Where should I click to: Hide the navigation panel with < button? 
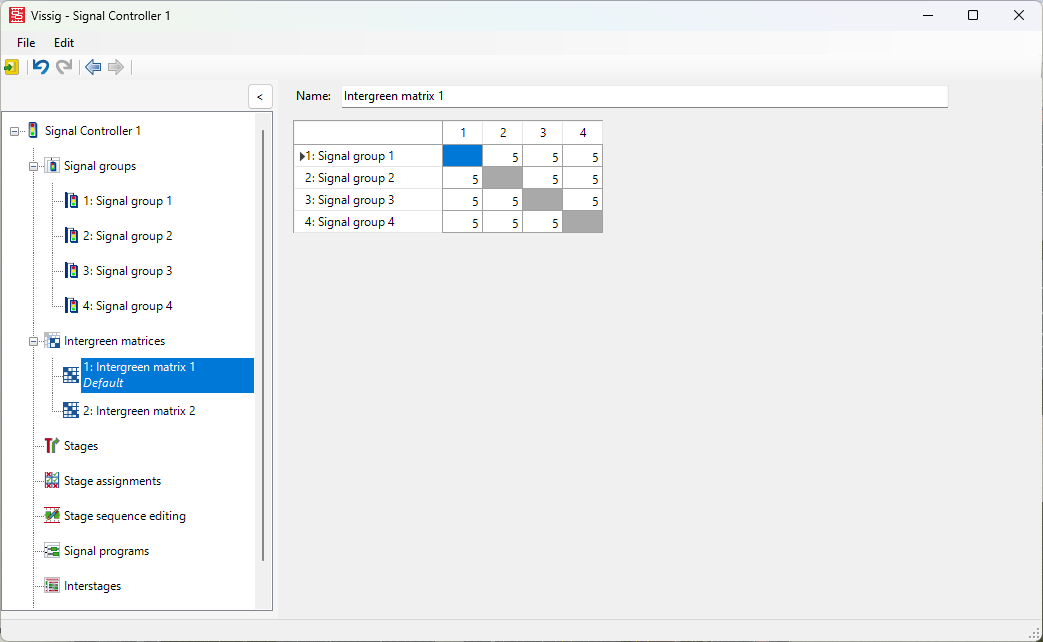[260, 97]
